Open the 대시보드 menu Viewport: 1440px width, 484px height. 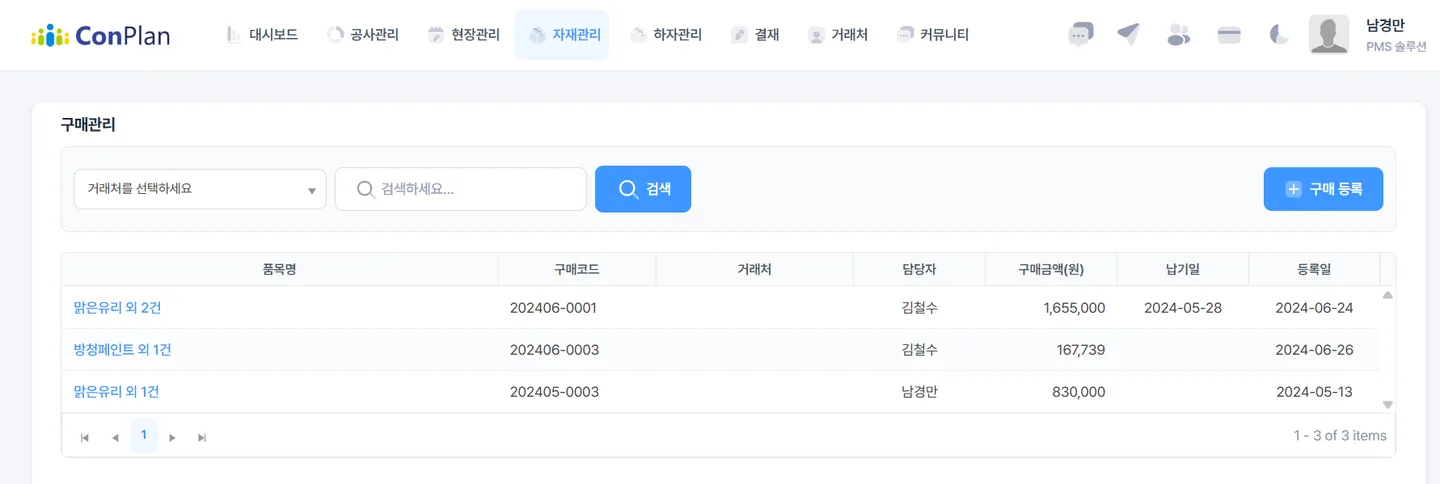pos(262,35)
